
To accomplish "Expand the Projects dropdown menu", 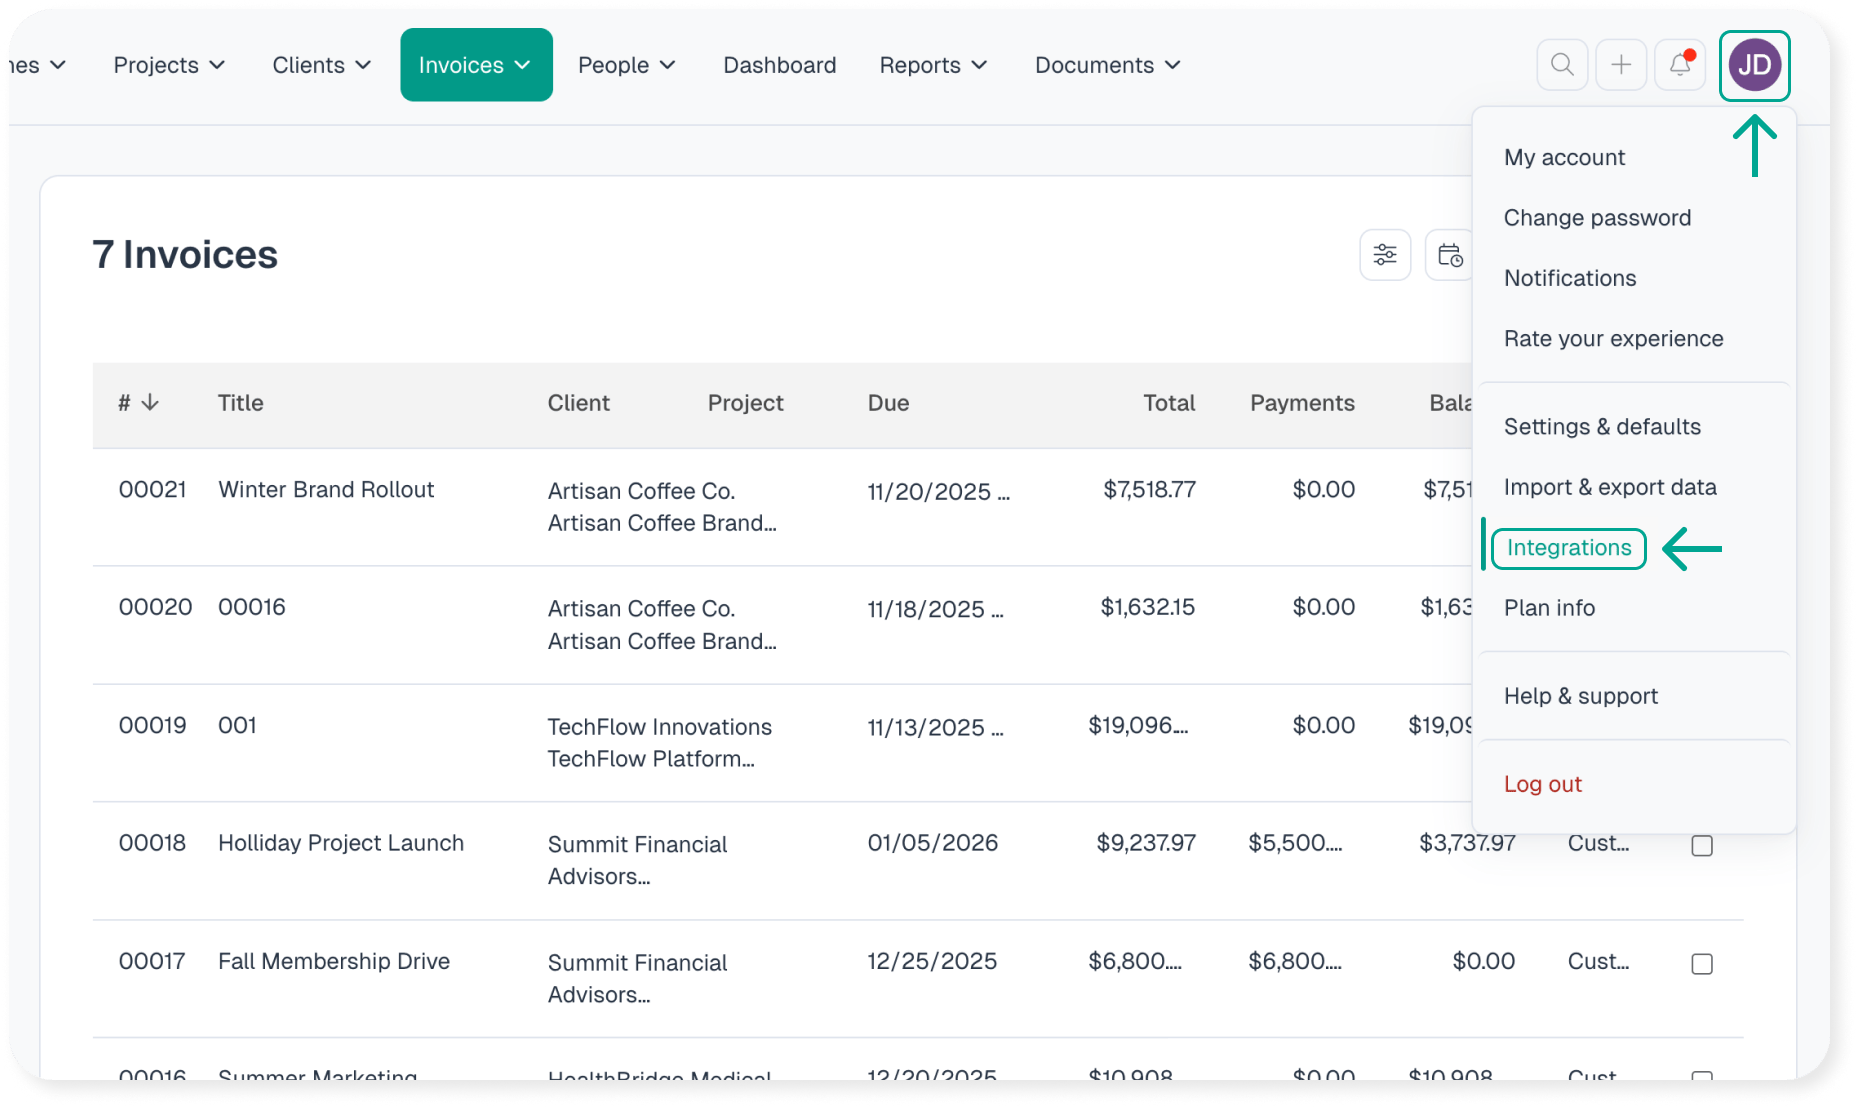I will 169,65.
